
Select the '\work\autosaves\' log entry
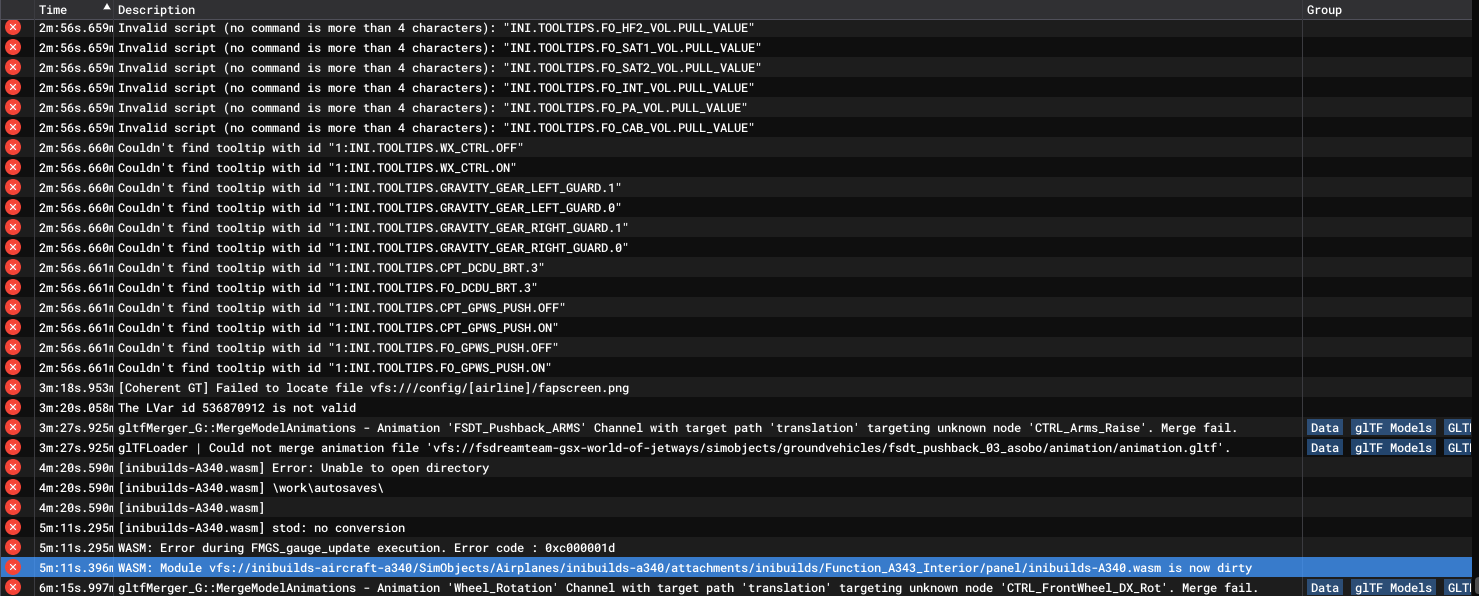(x=250, y=488)
